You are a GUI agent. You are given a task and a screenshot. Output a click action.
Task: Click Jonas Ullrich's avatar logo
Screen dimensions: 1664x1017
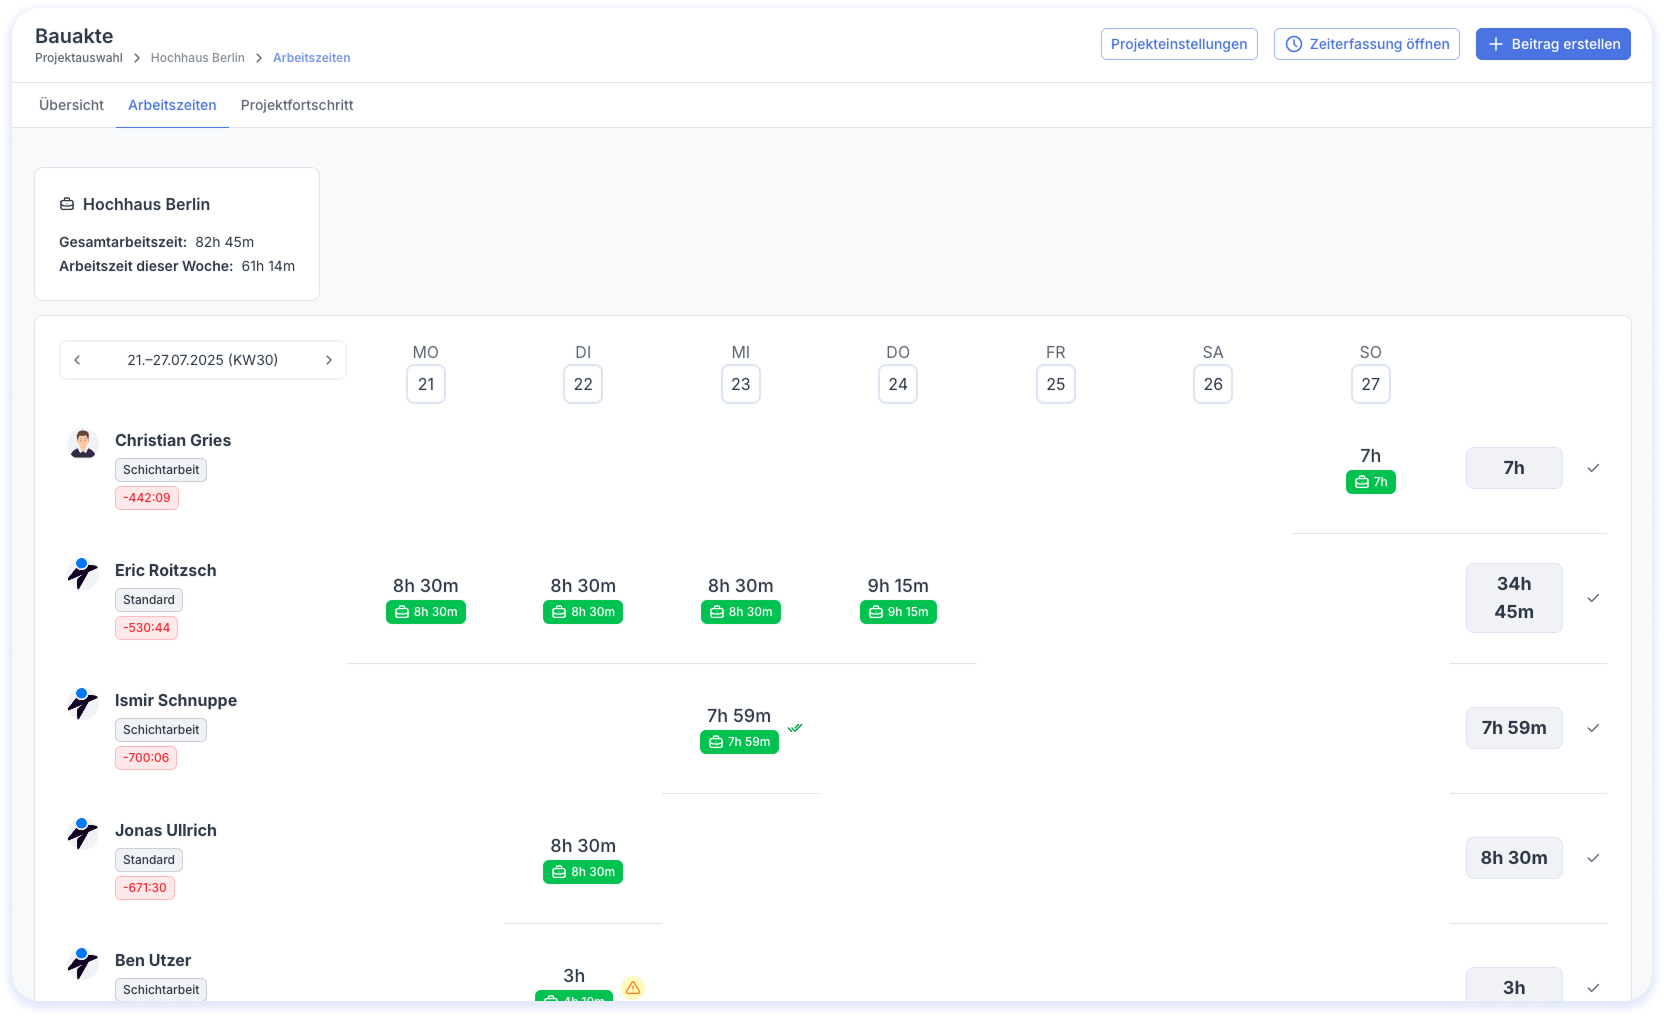coord(83,834)
